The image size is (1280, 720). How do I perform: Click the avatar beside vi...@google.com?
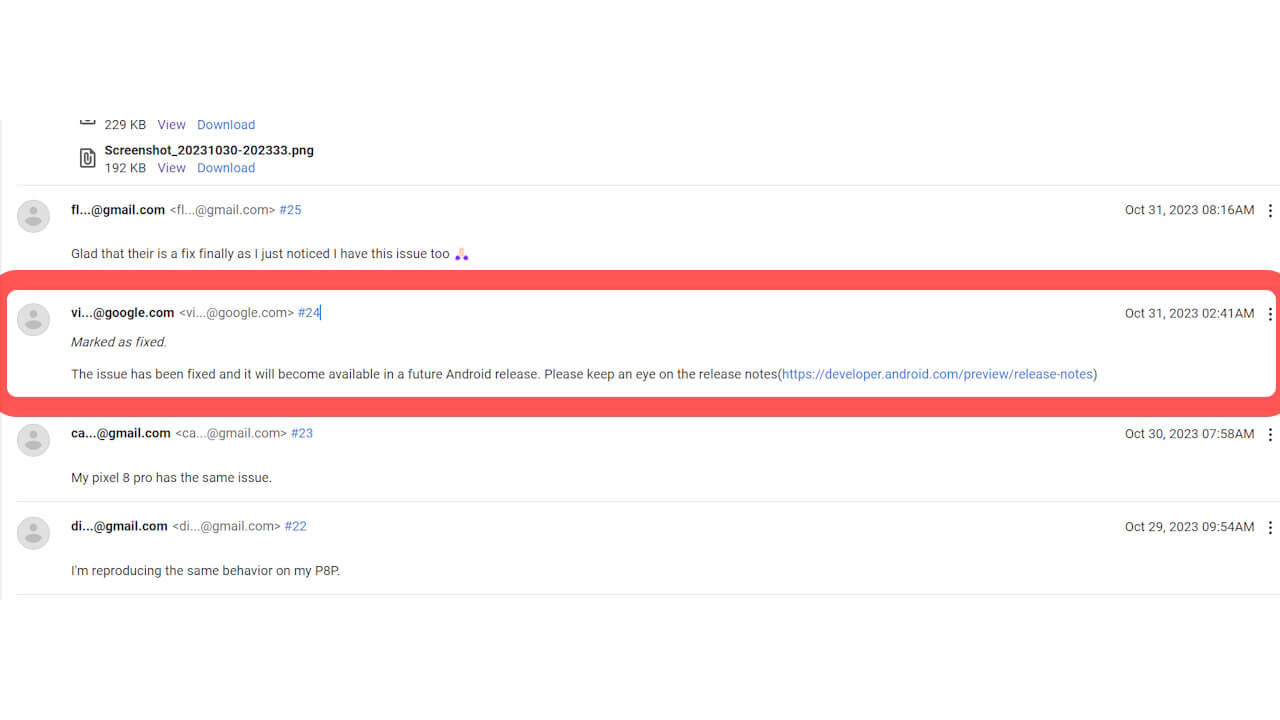point(33,319)
